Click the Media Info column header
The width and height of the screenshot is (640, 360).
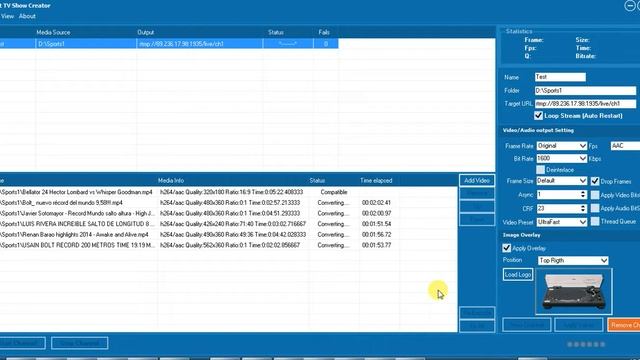click(x=171, y=180)
